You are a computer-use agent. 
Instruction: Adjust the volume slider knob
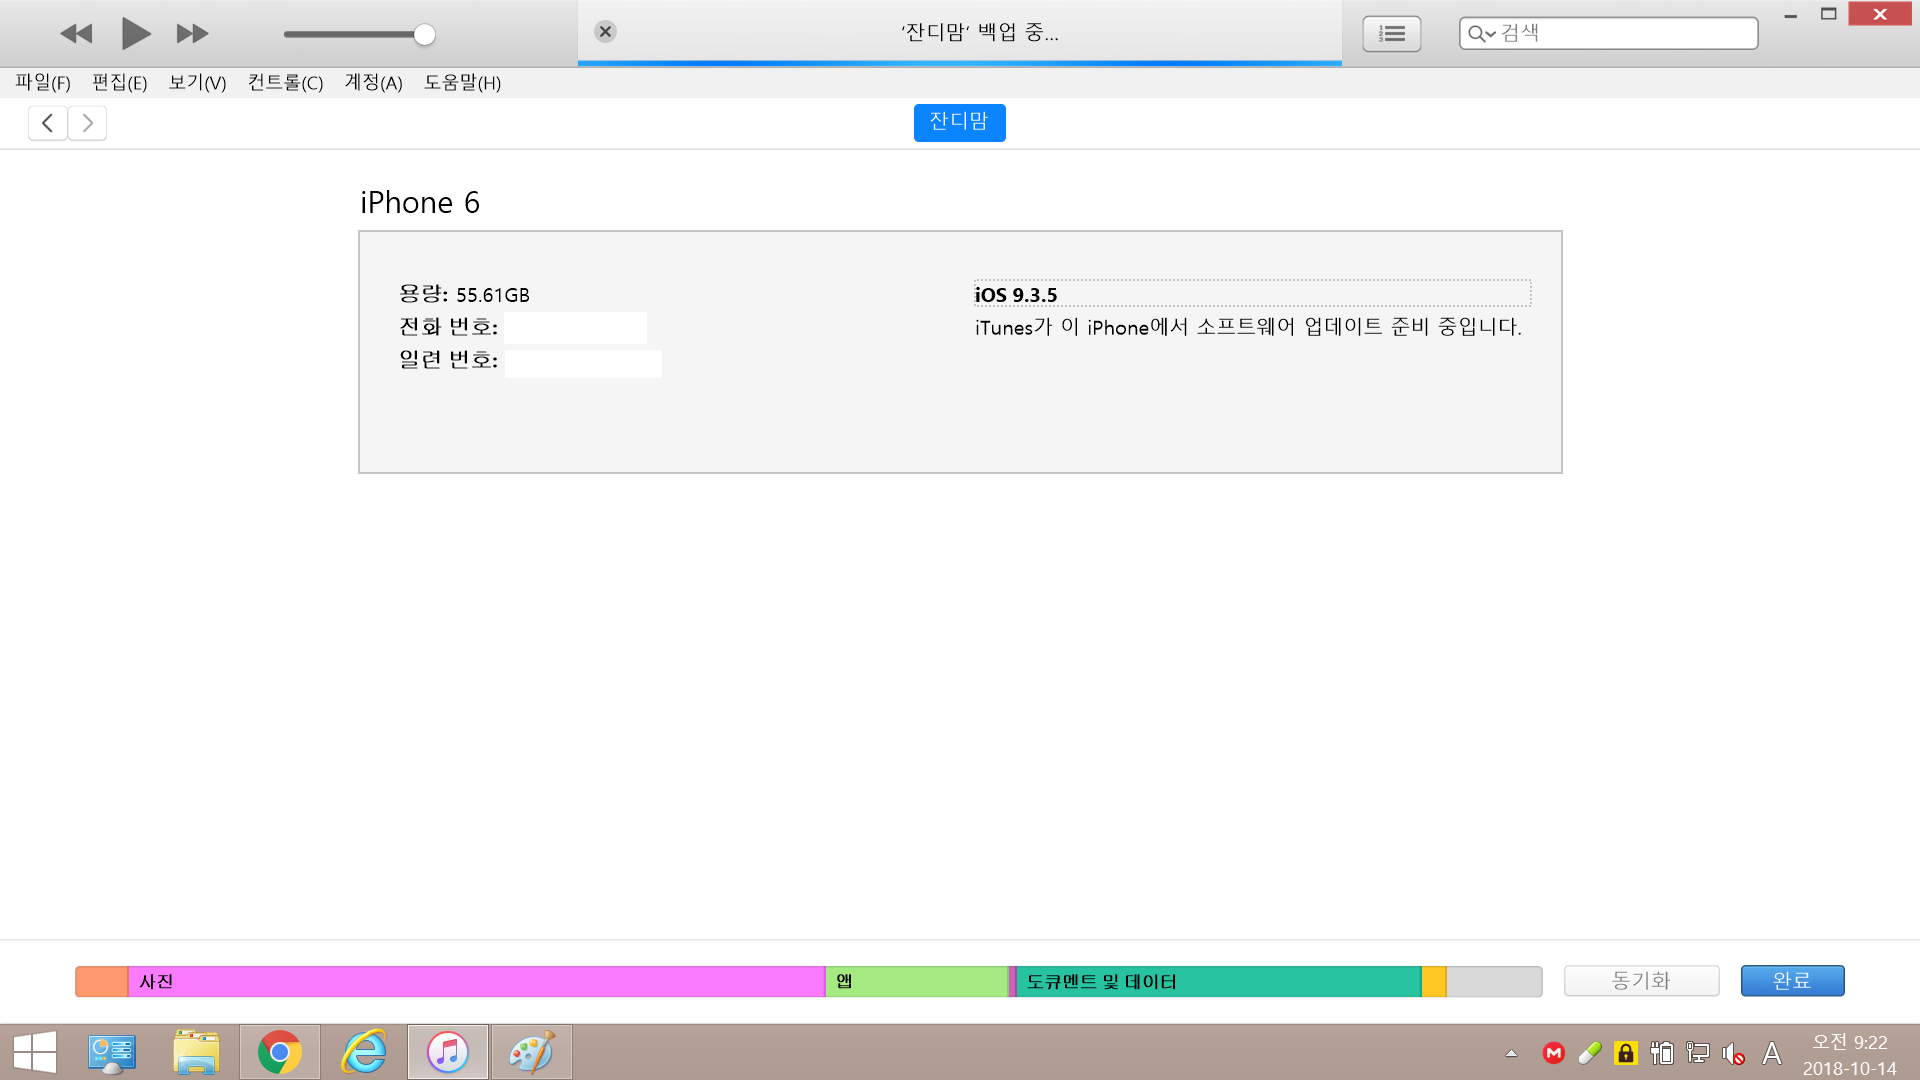click(425, 35)
